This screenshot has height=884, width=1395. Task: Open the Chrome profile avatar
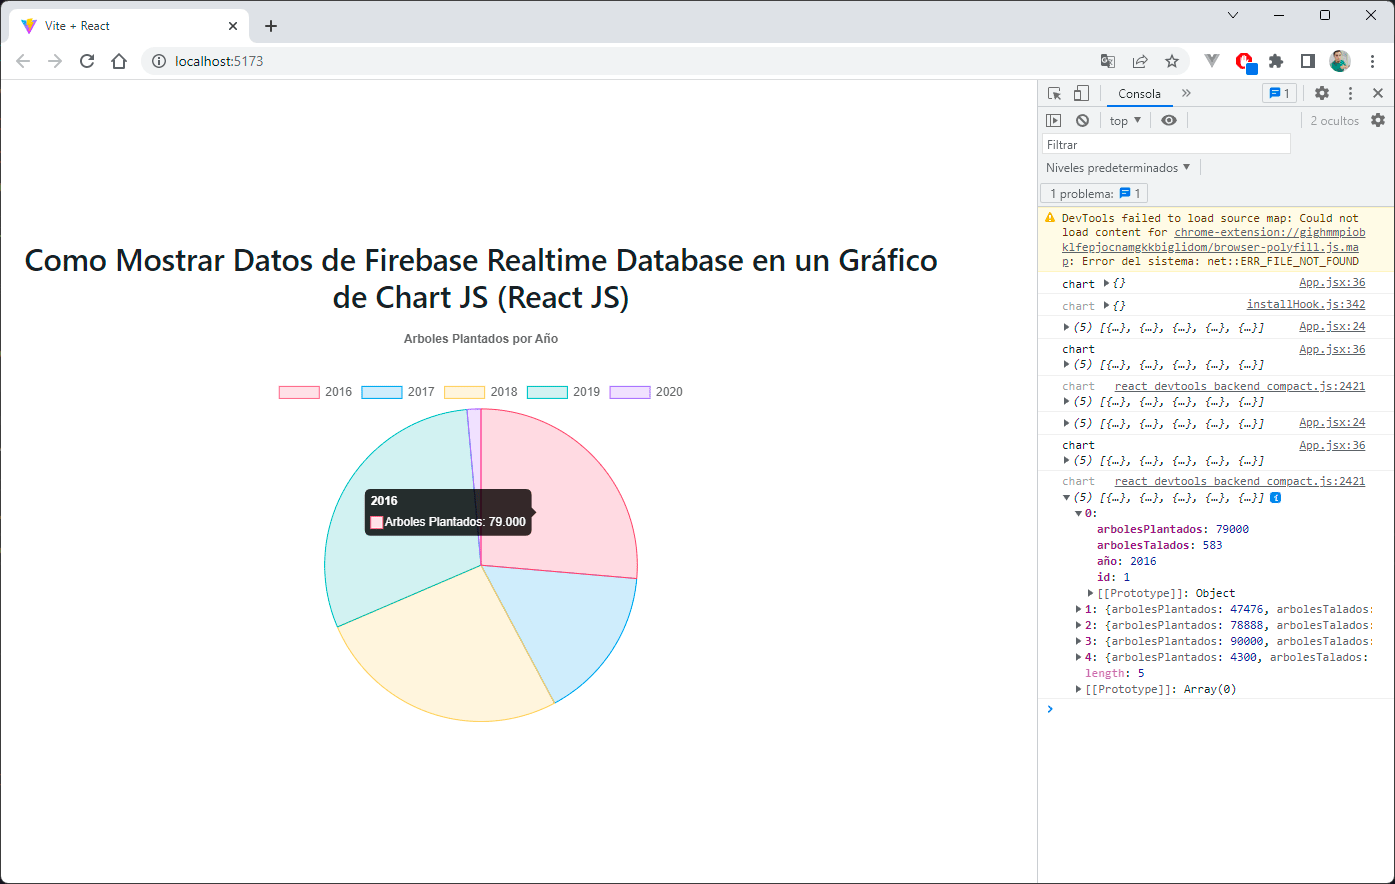pos(1340,61)
